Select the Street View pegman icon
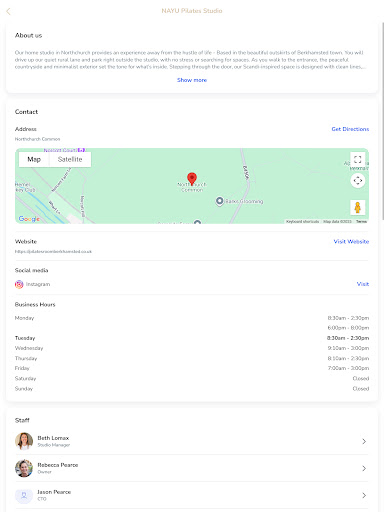 [358, 207]
